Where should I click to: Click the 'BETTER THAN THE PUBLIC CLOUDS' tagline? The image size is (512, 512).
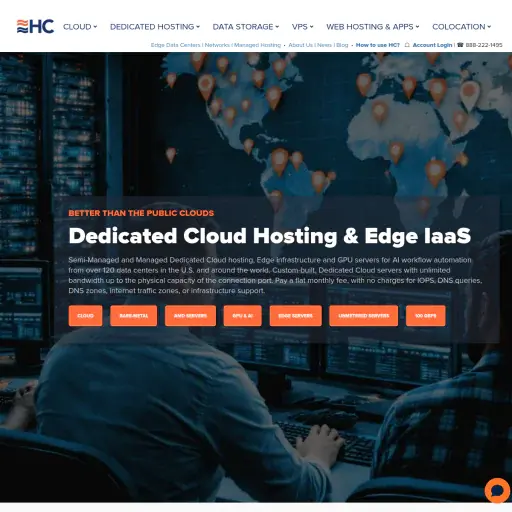click(141, 213)
